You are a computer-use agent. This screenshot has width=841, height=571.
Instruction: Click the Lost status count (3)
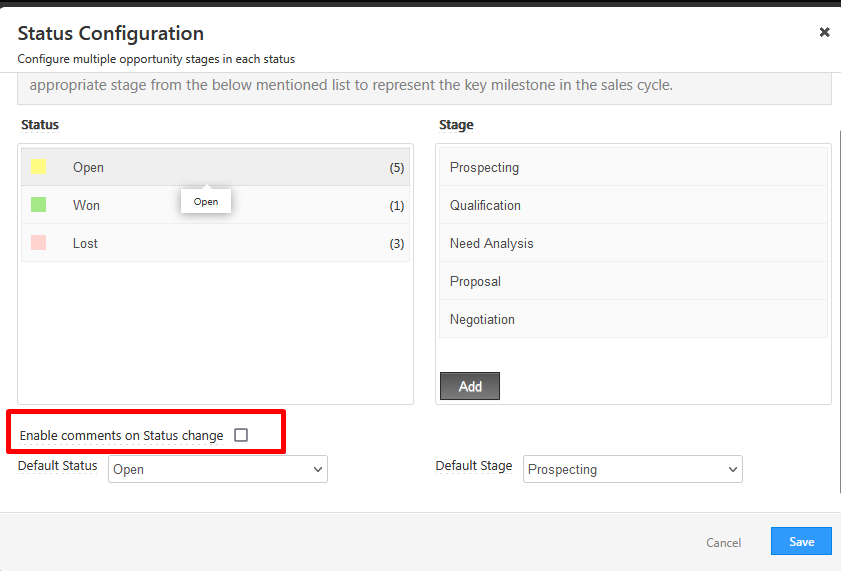click(x=397, y=244)
